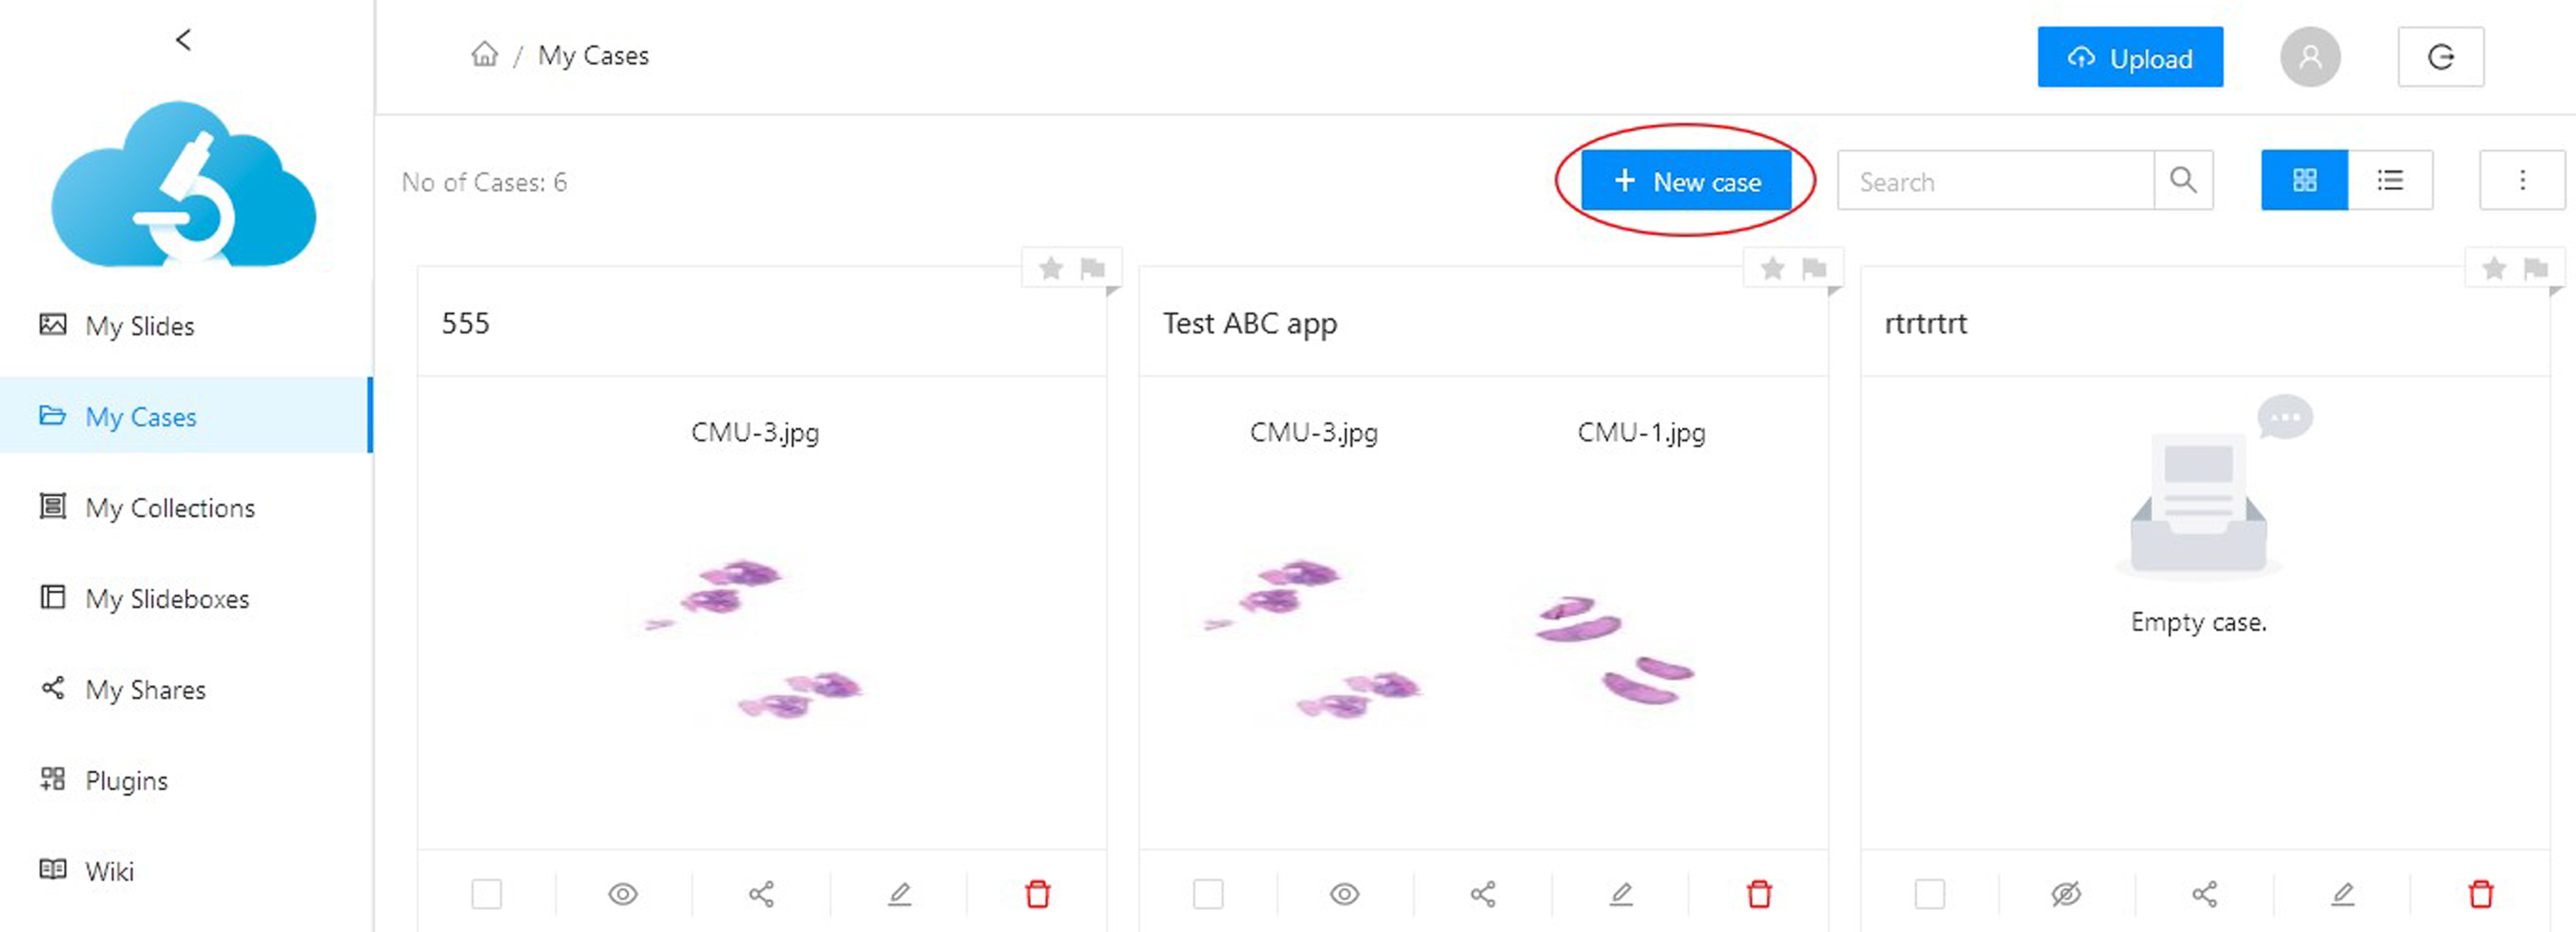The height and width of the screenshot is (932, 2576).
Task: Click the logout icon button
Action: pyautogui.click(x=2440, y=57)
